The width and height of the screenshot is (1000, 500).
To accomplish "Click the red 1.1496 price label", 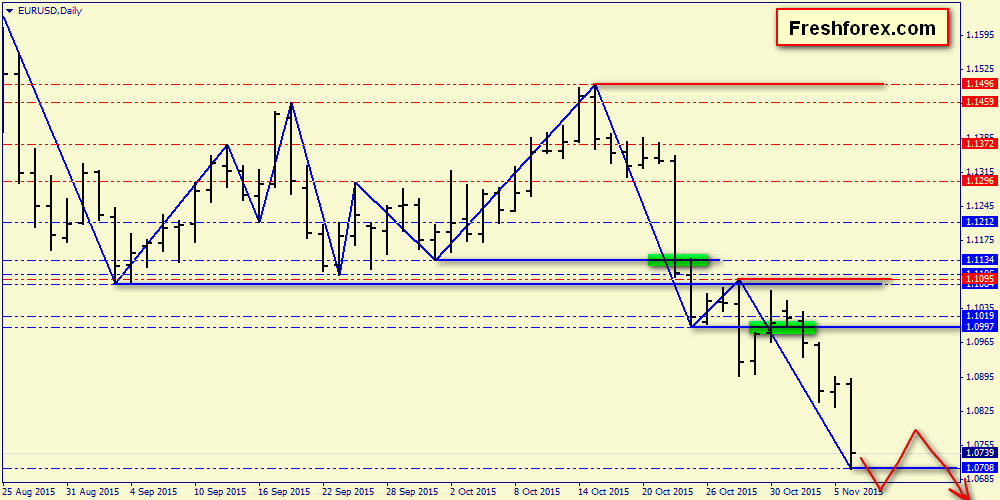I will (x=978, y=84).
